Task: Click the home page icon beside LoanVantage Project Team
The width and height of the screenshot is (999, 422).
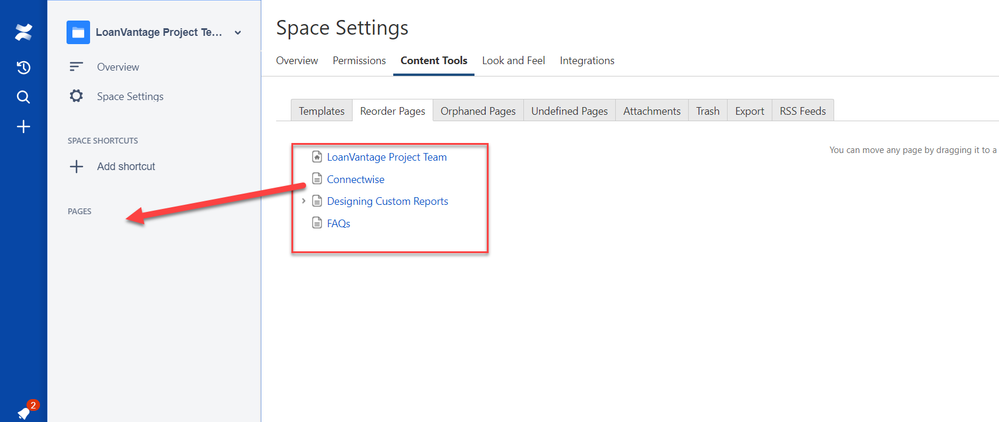Action: (x=317, y=157)
